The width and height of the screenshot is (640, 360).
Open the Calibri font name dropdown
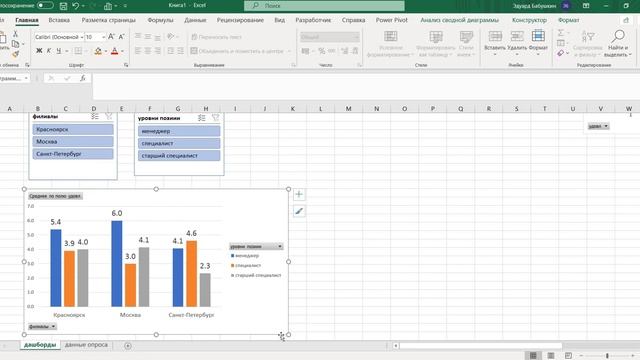pyautogui.click(x=82, y=37)
